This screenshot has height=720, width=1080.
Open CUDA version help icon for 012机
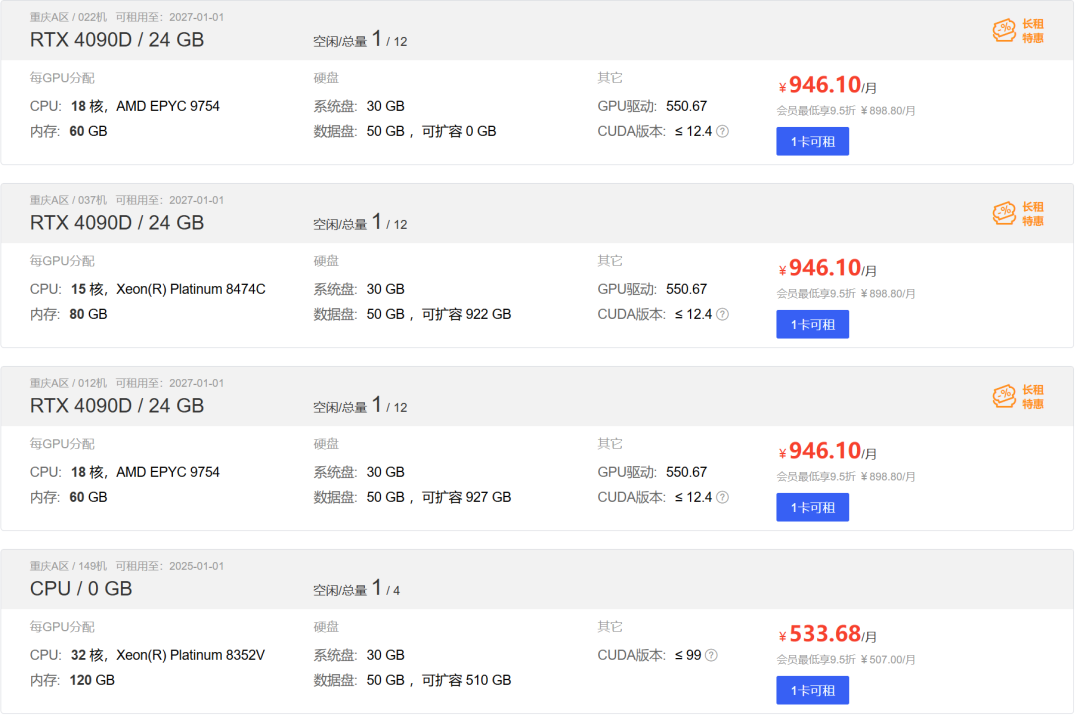coord(722,497)
